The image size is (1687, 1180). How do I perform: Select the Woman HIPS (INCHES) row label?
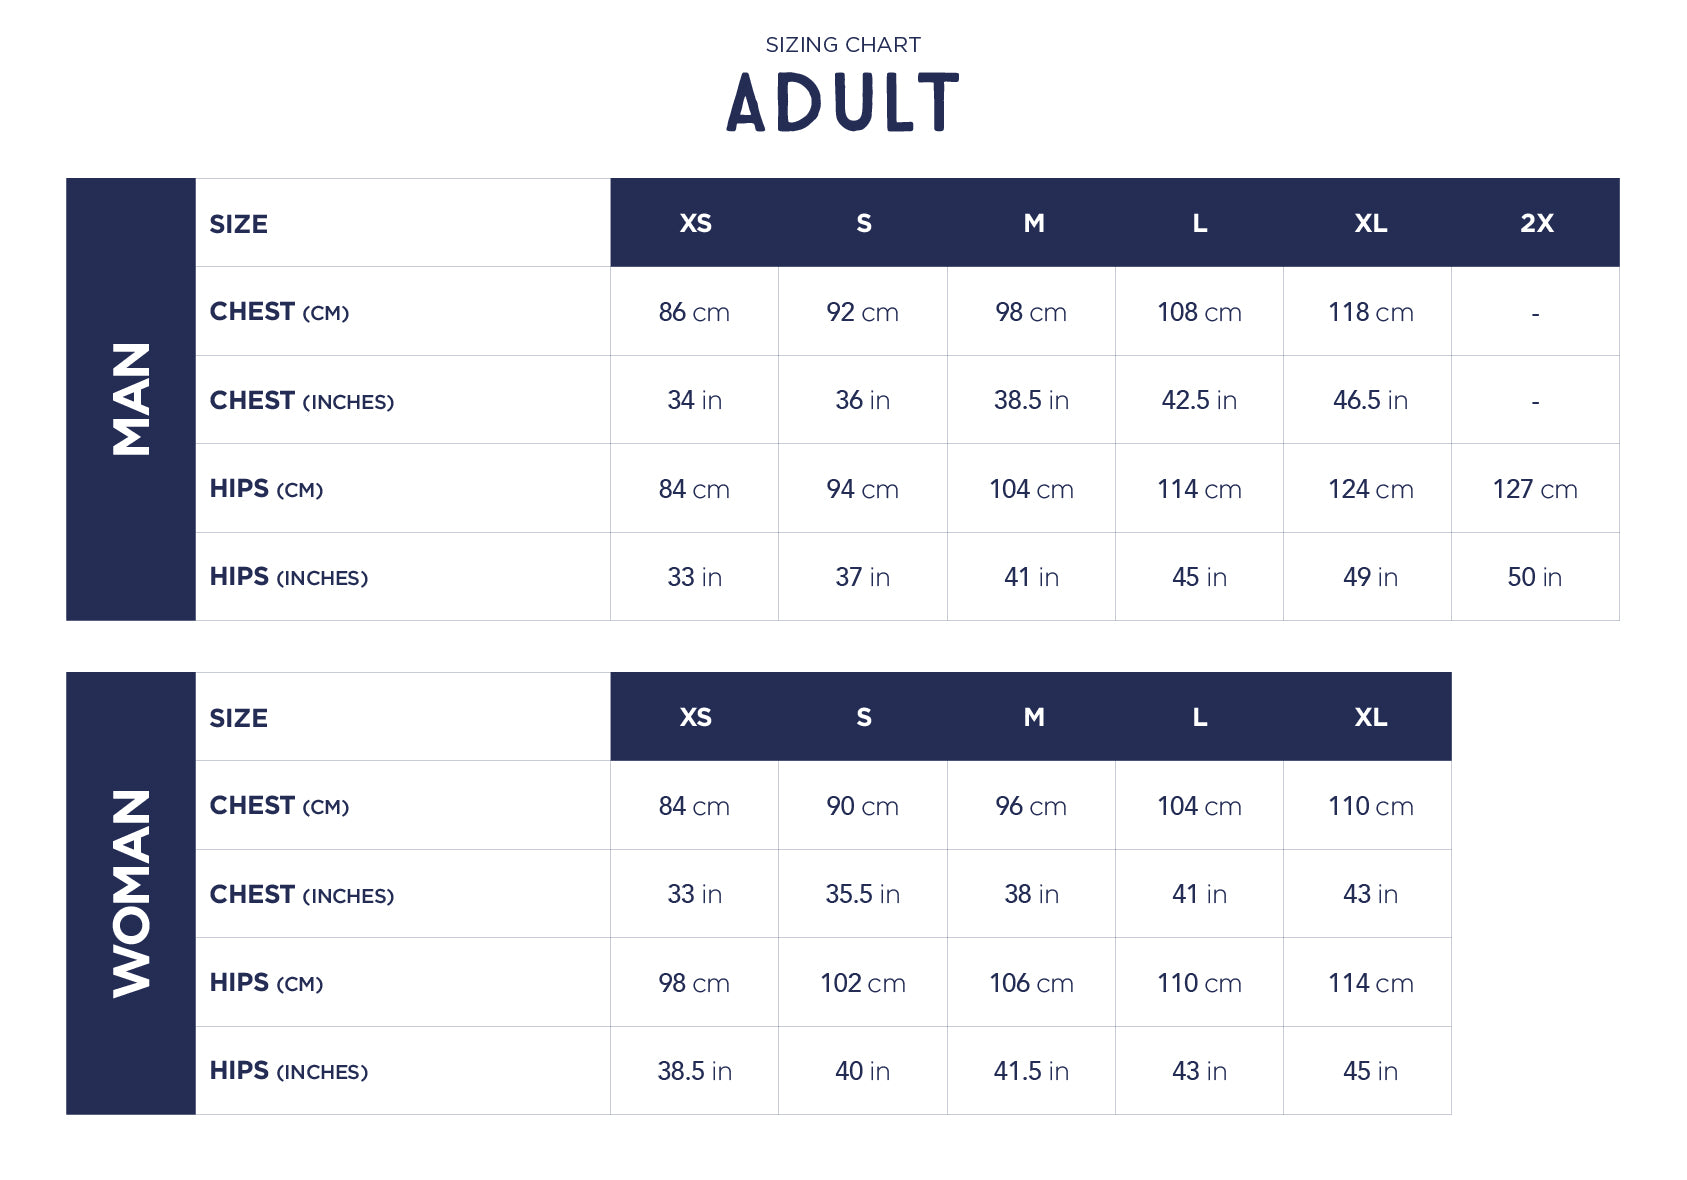coord(288,1071)
